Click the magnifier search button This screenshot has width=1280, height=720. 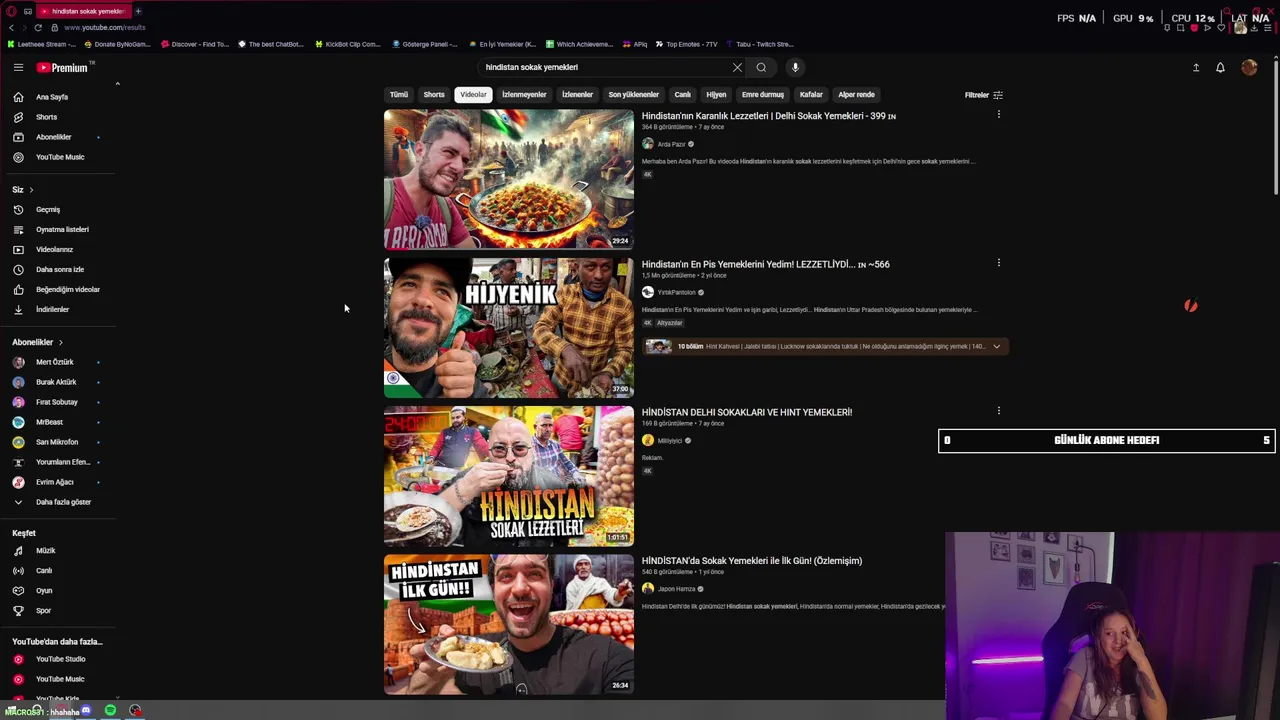761,67
